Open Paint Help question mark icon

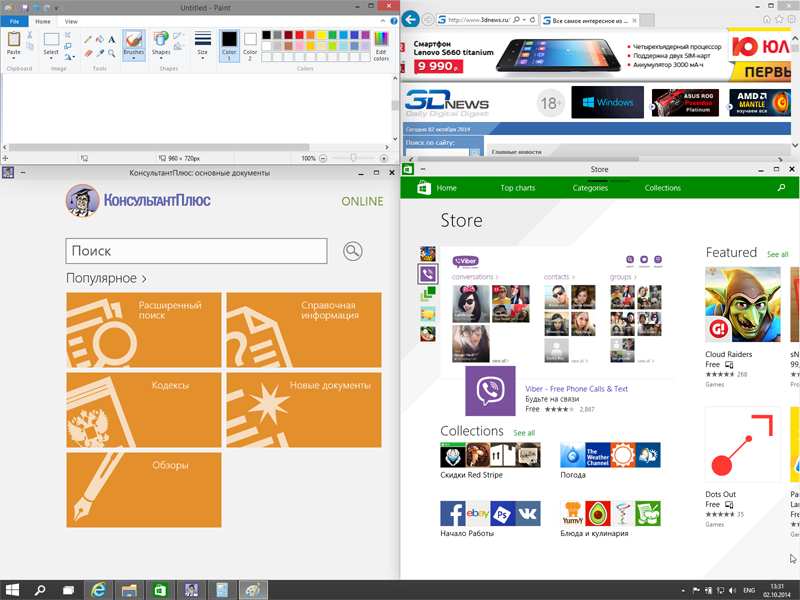[393, 21]
